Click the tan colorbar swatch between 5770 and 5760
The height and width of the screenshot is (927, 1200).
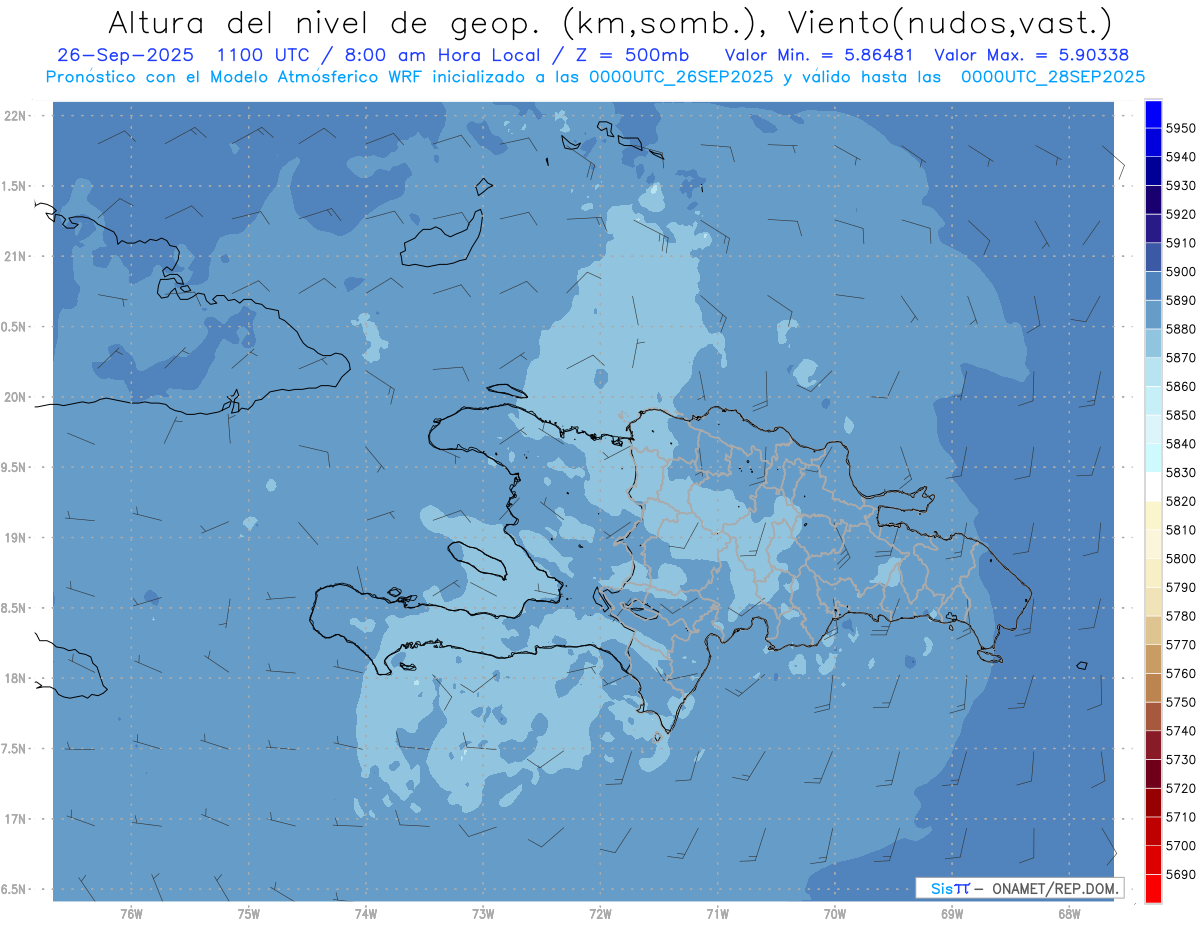(1153, 659)
